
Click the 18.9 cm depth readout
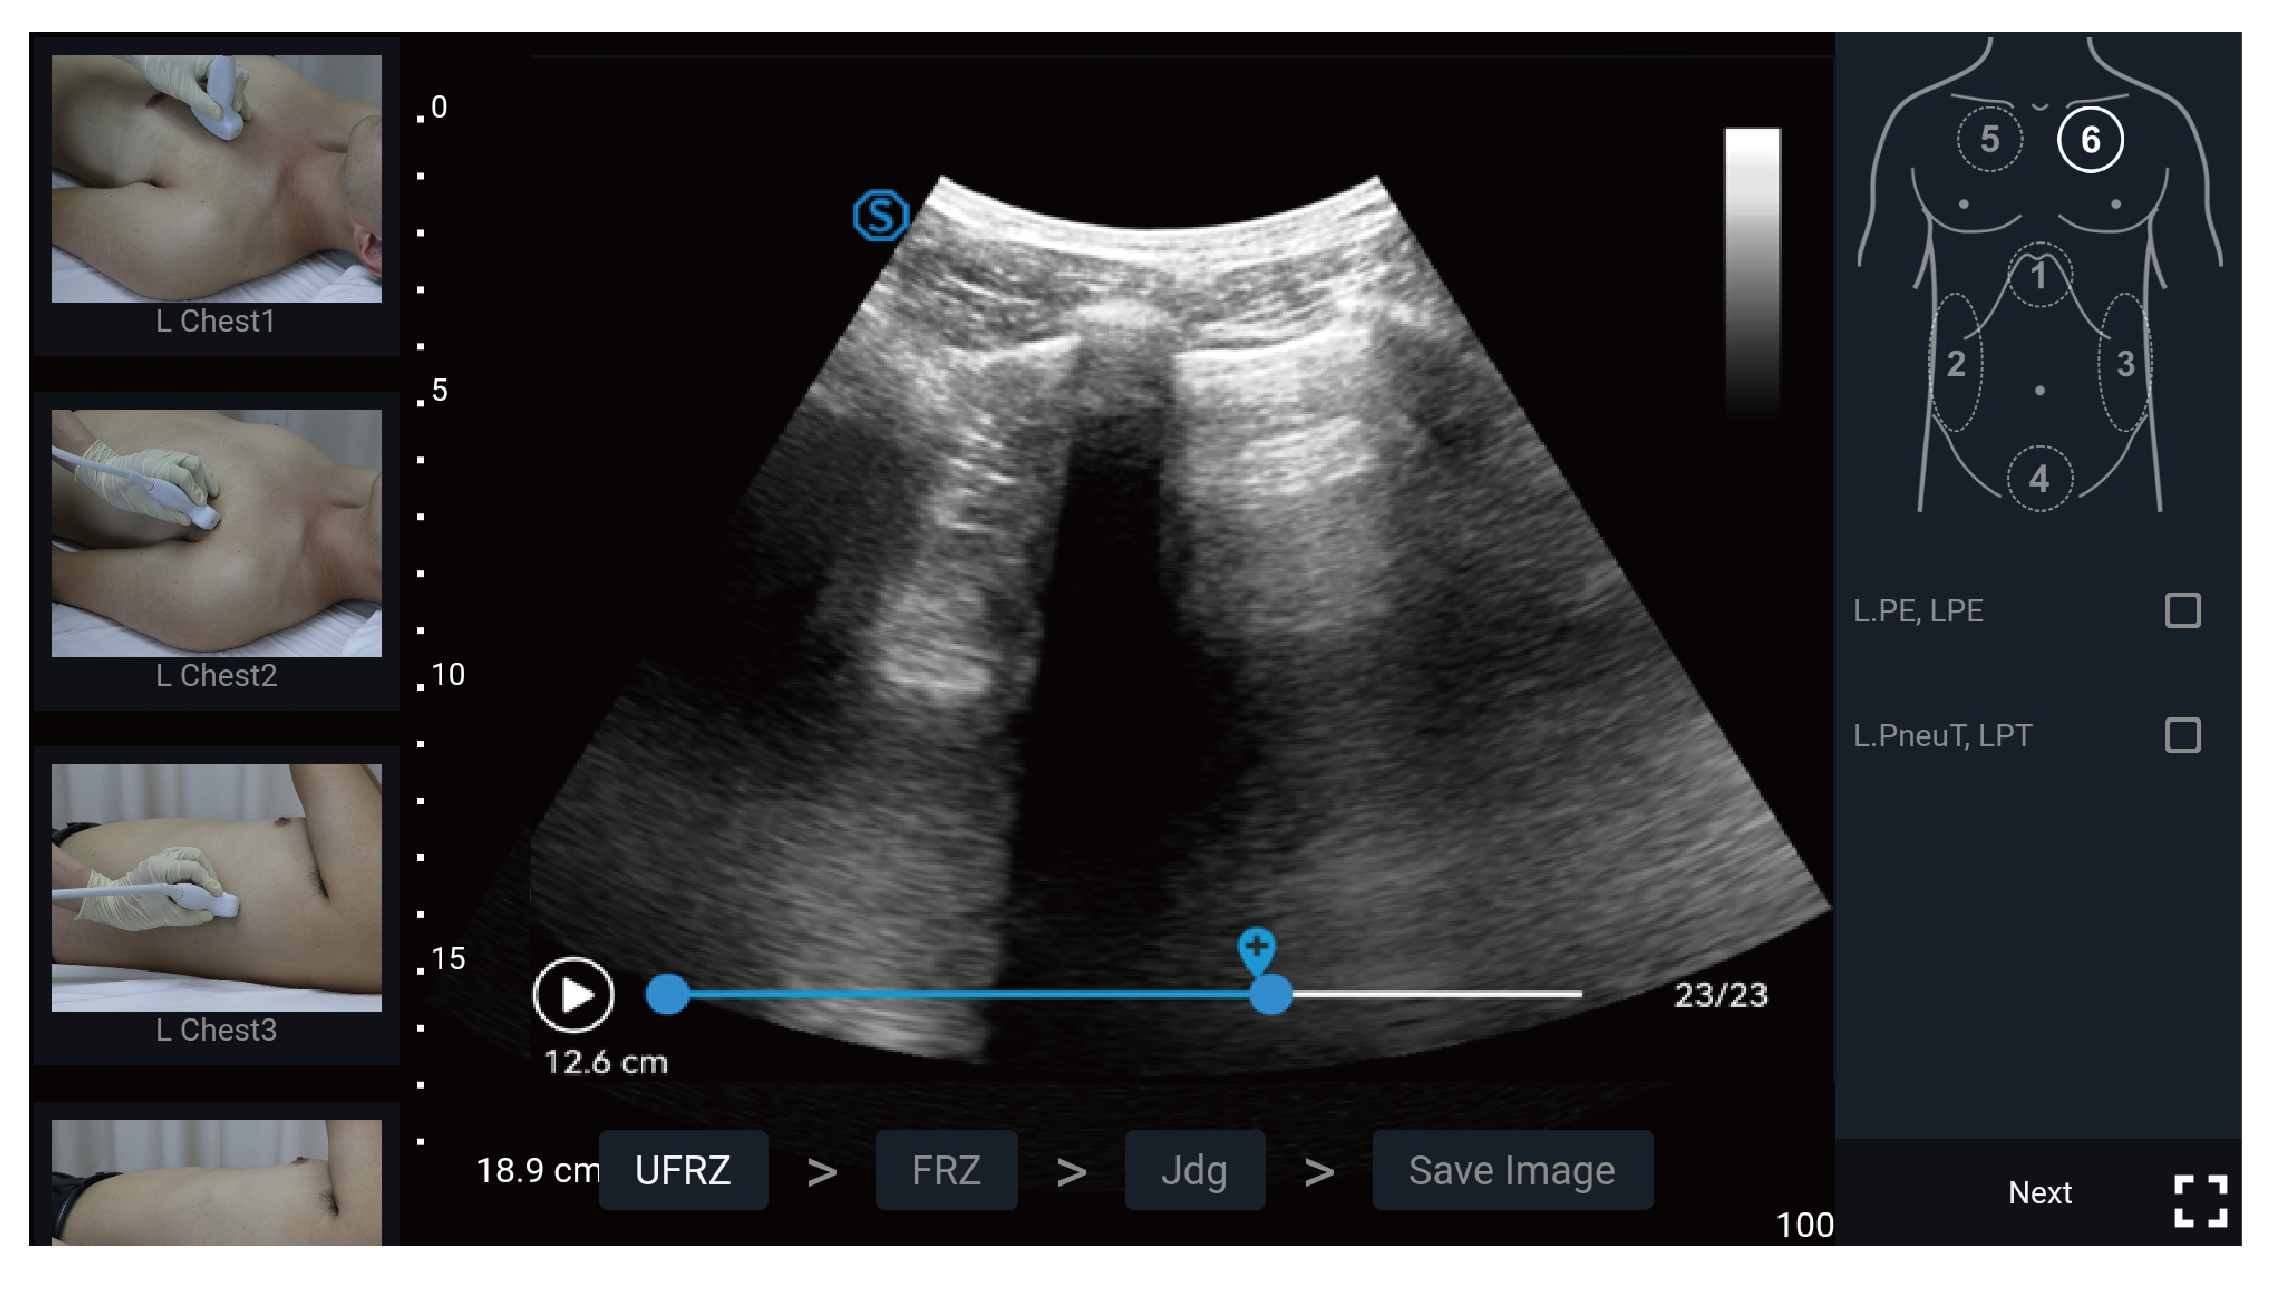coord(537,1170)
